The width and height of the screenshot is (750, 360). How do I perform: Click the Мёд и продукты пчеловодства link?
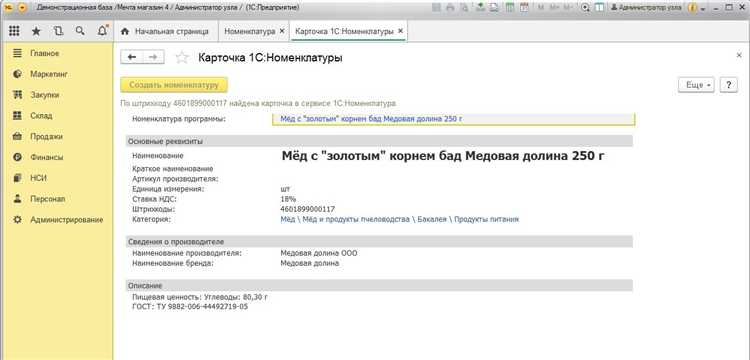point(355,219)
